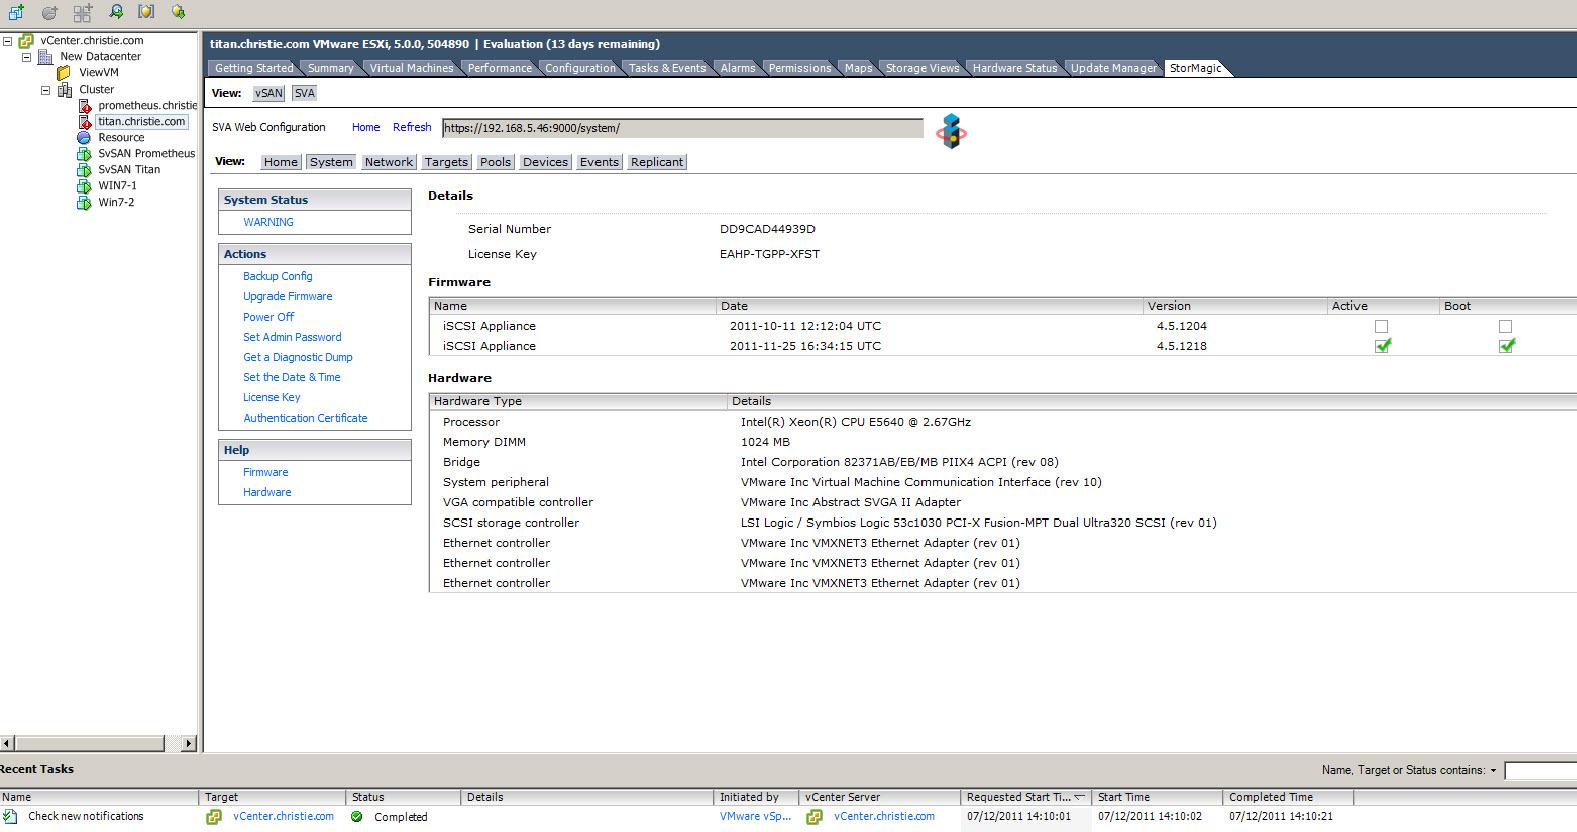Select the vSAN view button
The height and width of the screenshot is (832, 1577).
point(268,93)
